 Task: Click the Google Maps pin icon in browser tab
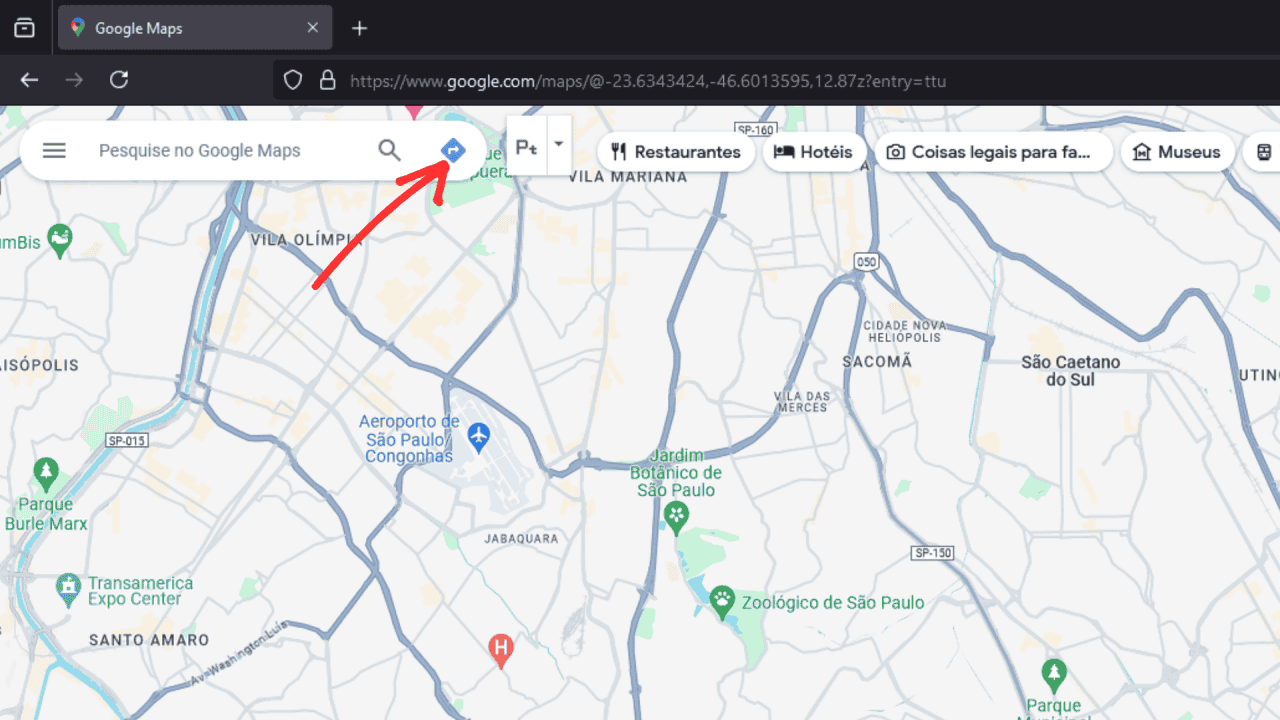tap(77, 28)
